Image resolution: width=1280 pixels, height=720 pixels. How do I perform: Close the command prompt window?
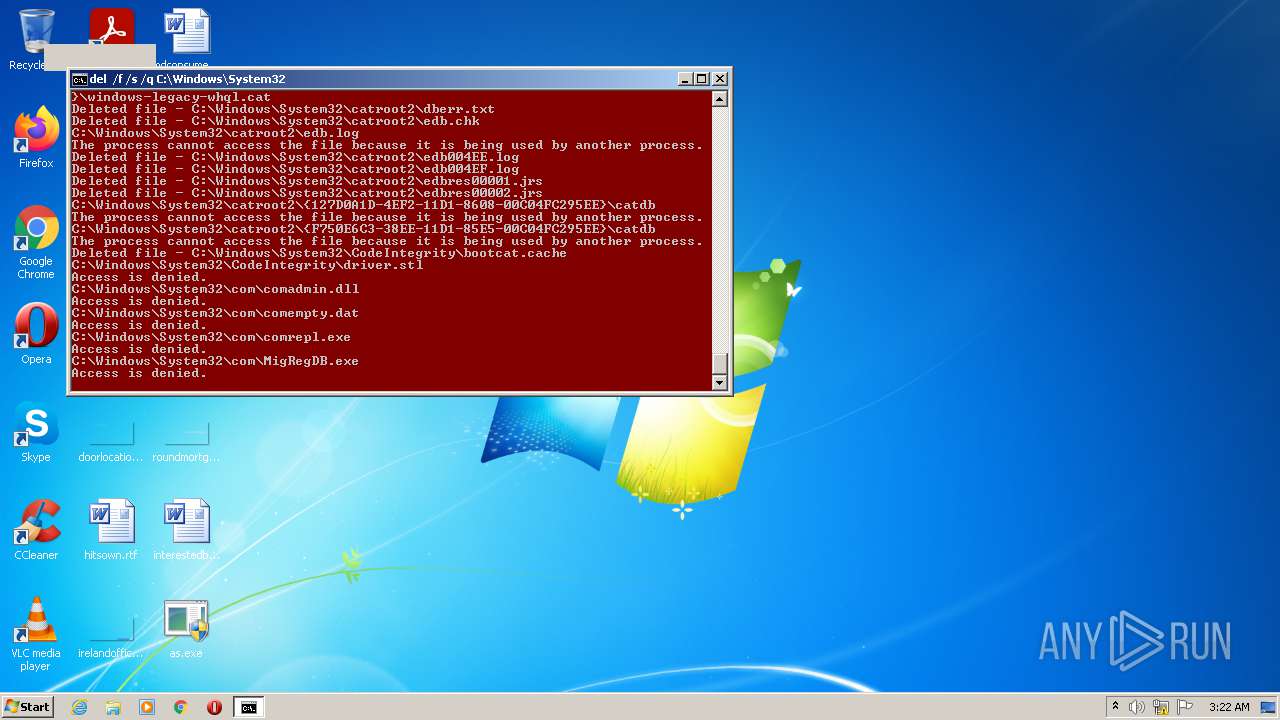click(719, 79)
